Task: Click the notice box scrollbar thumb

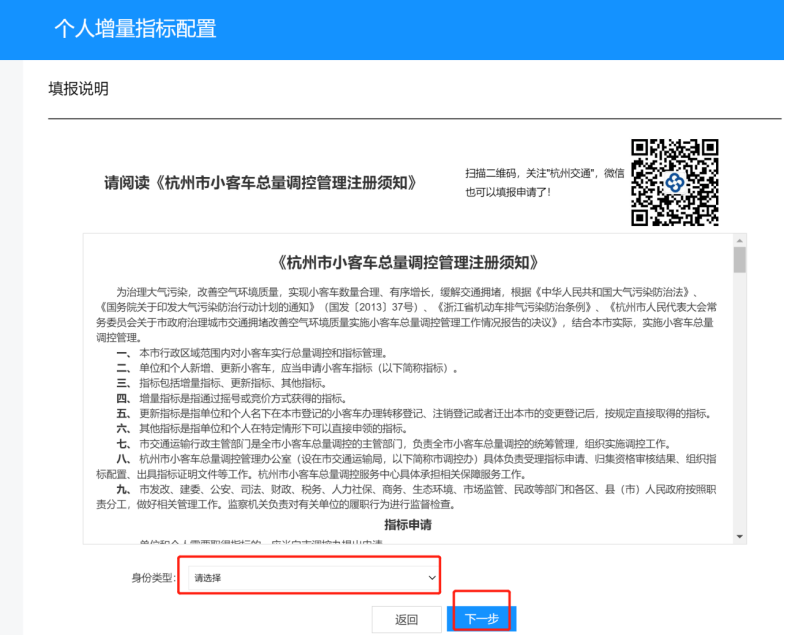Action: 739,260
